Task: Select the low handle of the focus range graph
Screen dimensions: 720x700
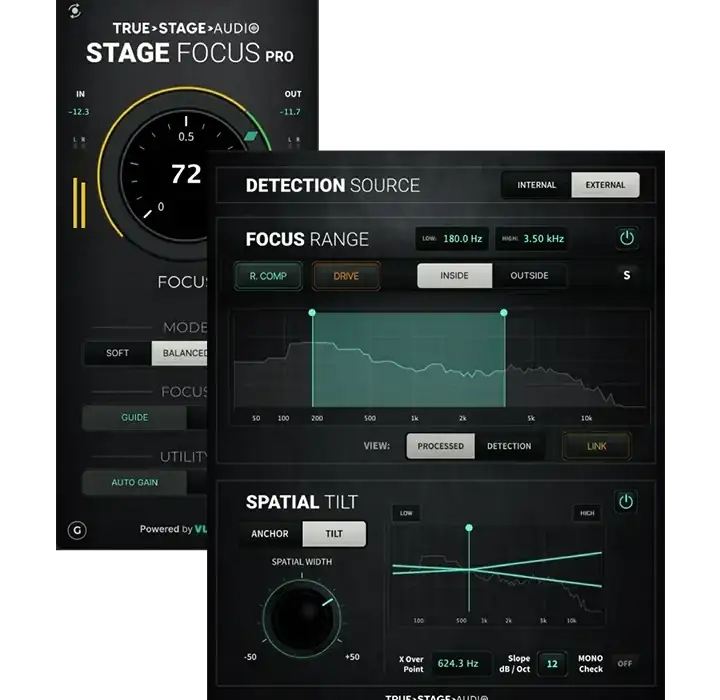Action: pyautogui.click(x=312, y=313)
